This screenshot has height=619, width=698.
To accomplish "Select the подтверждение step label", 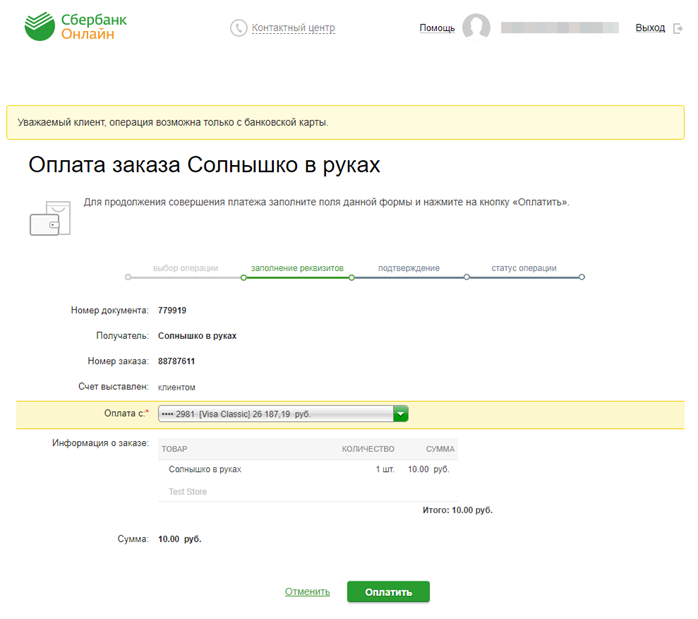I will click(408, 268).
